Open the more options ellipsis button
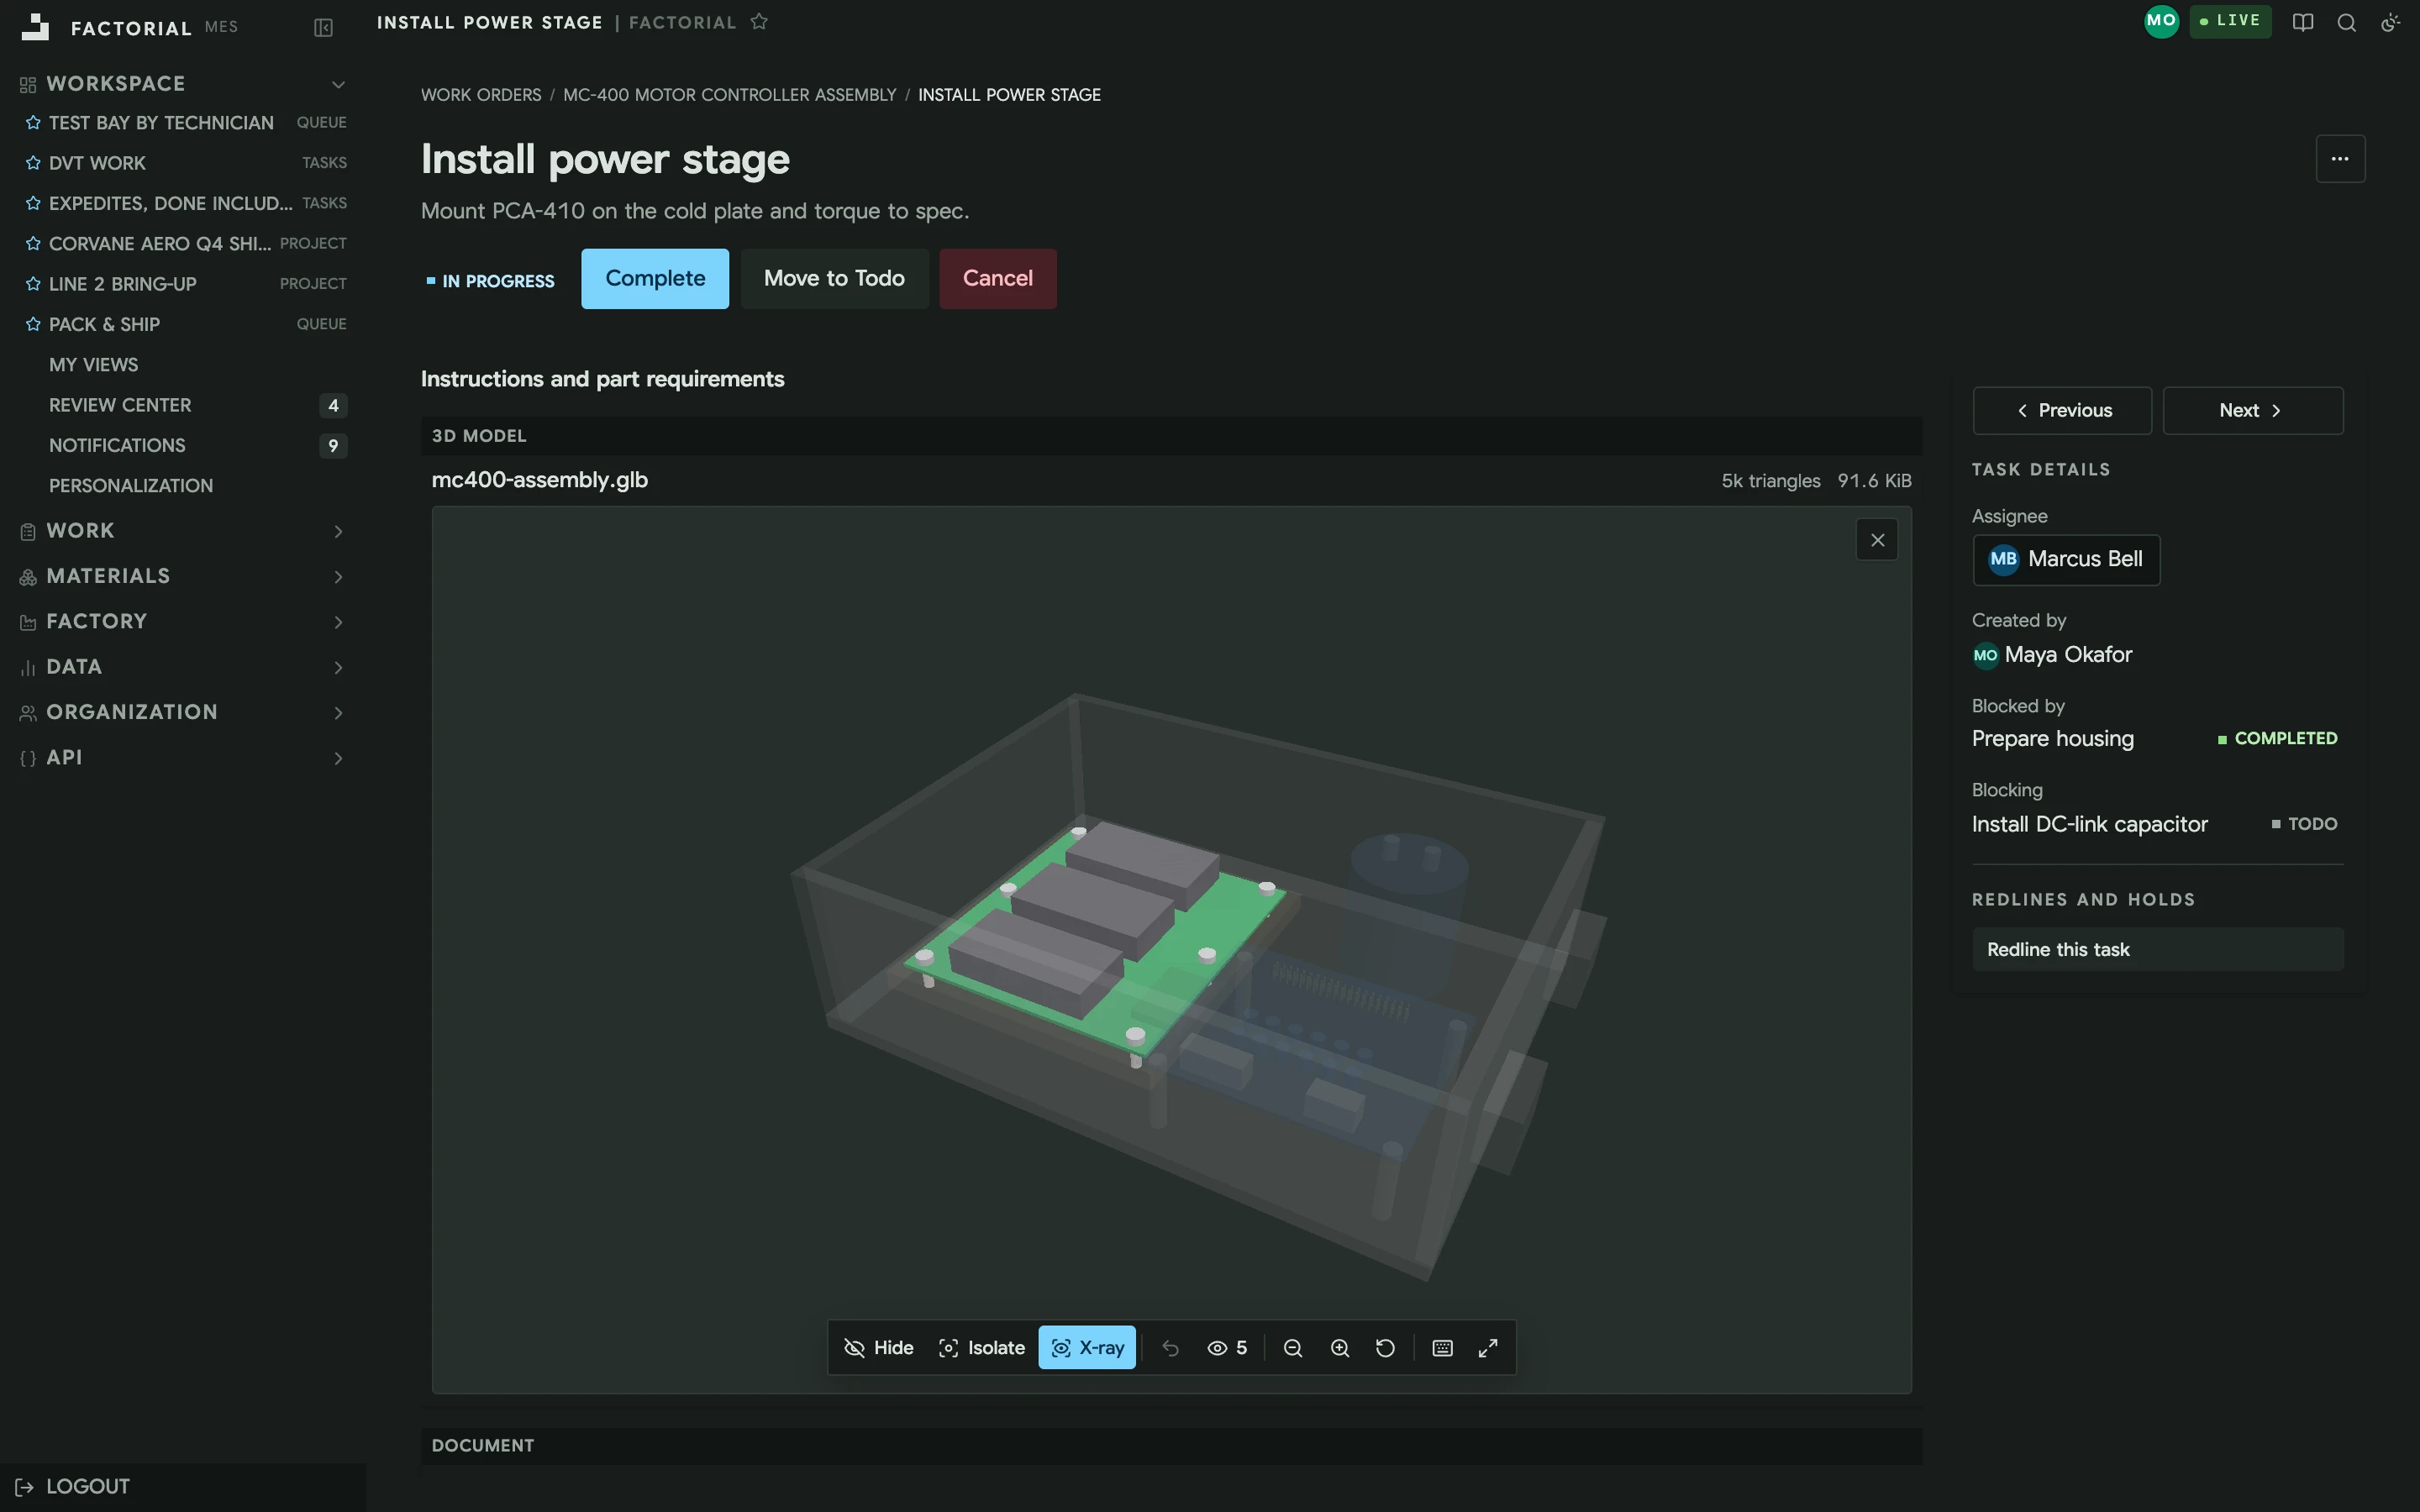 tap(2340, 159)
